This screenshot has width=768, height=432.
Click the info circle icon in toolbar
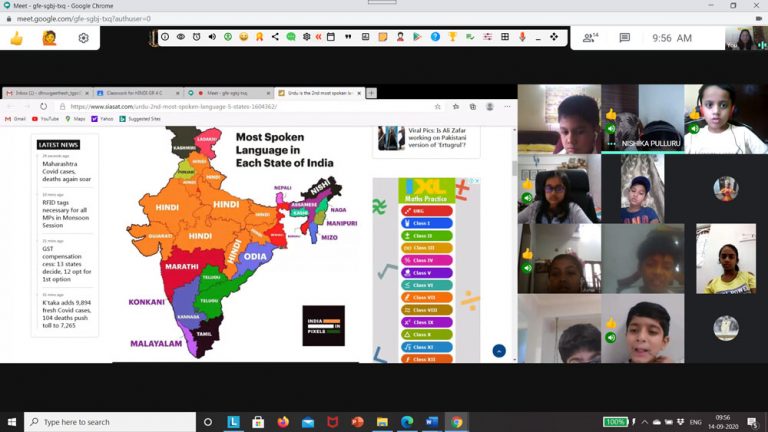point(165,37)
